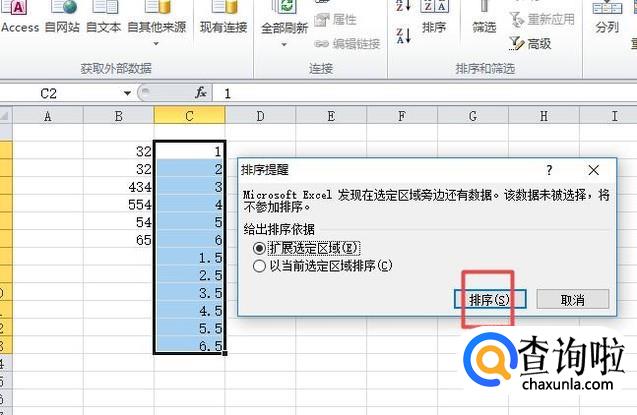Select 以当前选定区域排序 radio option
Viewport: 637px width, 415px height.
tap(260, 266)
